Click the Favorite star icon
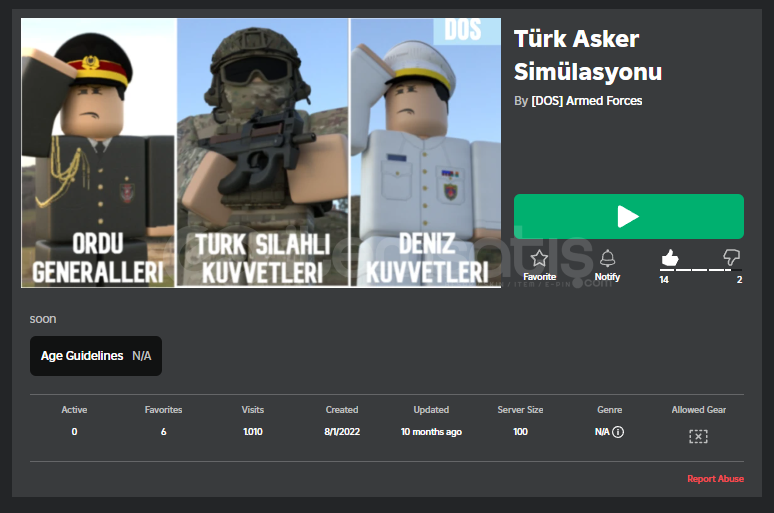Screen dimensions: 774x513 click(x=539, y=258)
